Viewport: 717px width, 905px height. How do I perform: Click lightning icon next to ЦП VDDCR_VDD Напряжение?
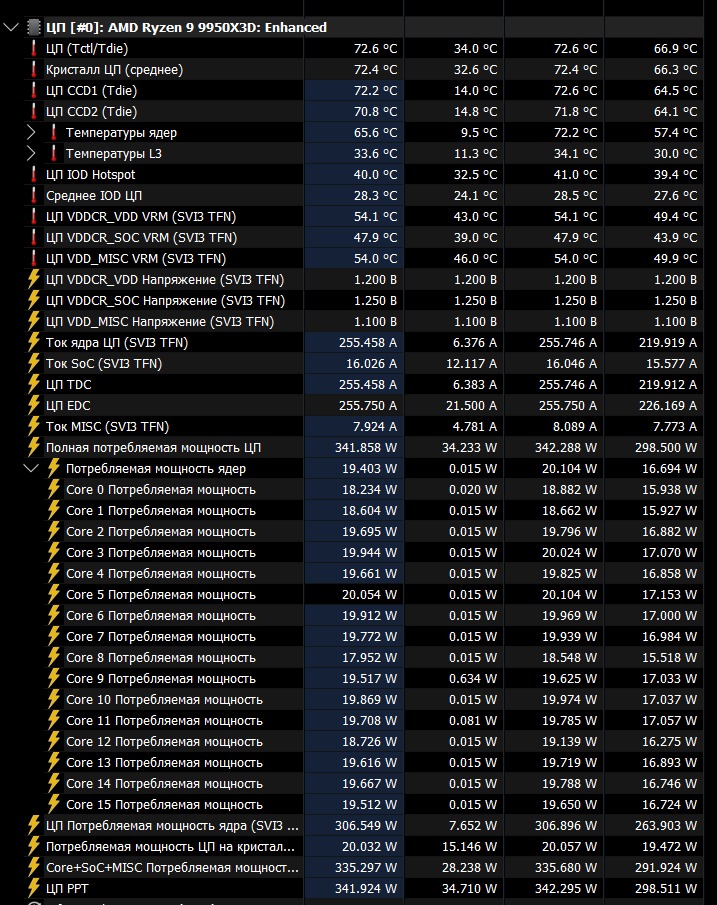click(x=34, y=279)
